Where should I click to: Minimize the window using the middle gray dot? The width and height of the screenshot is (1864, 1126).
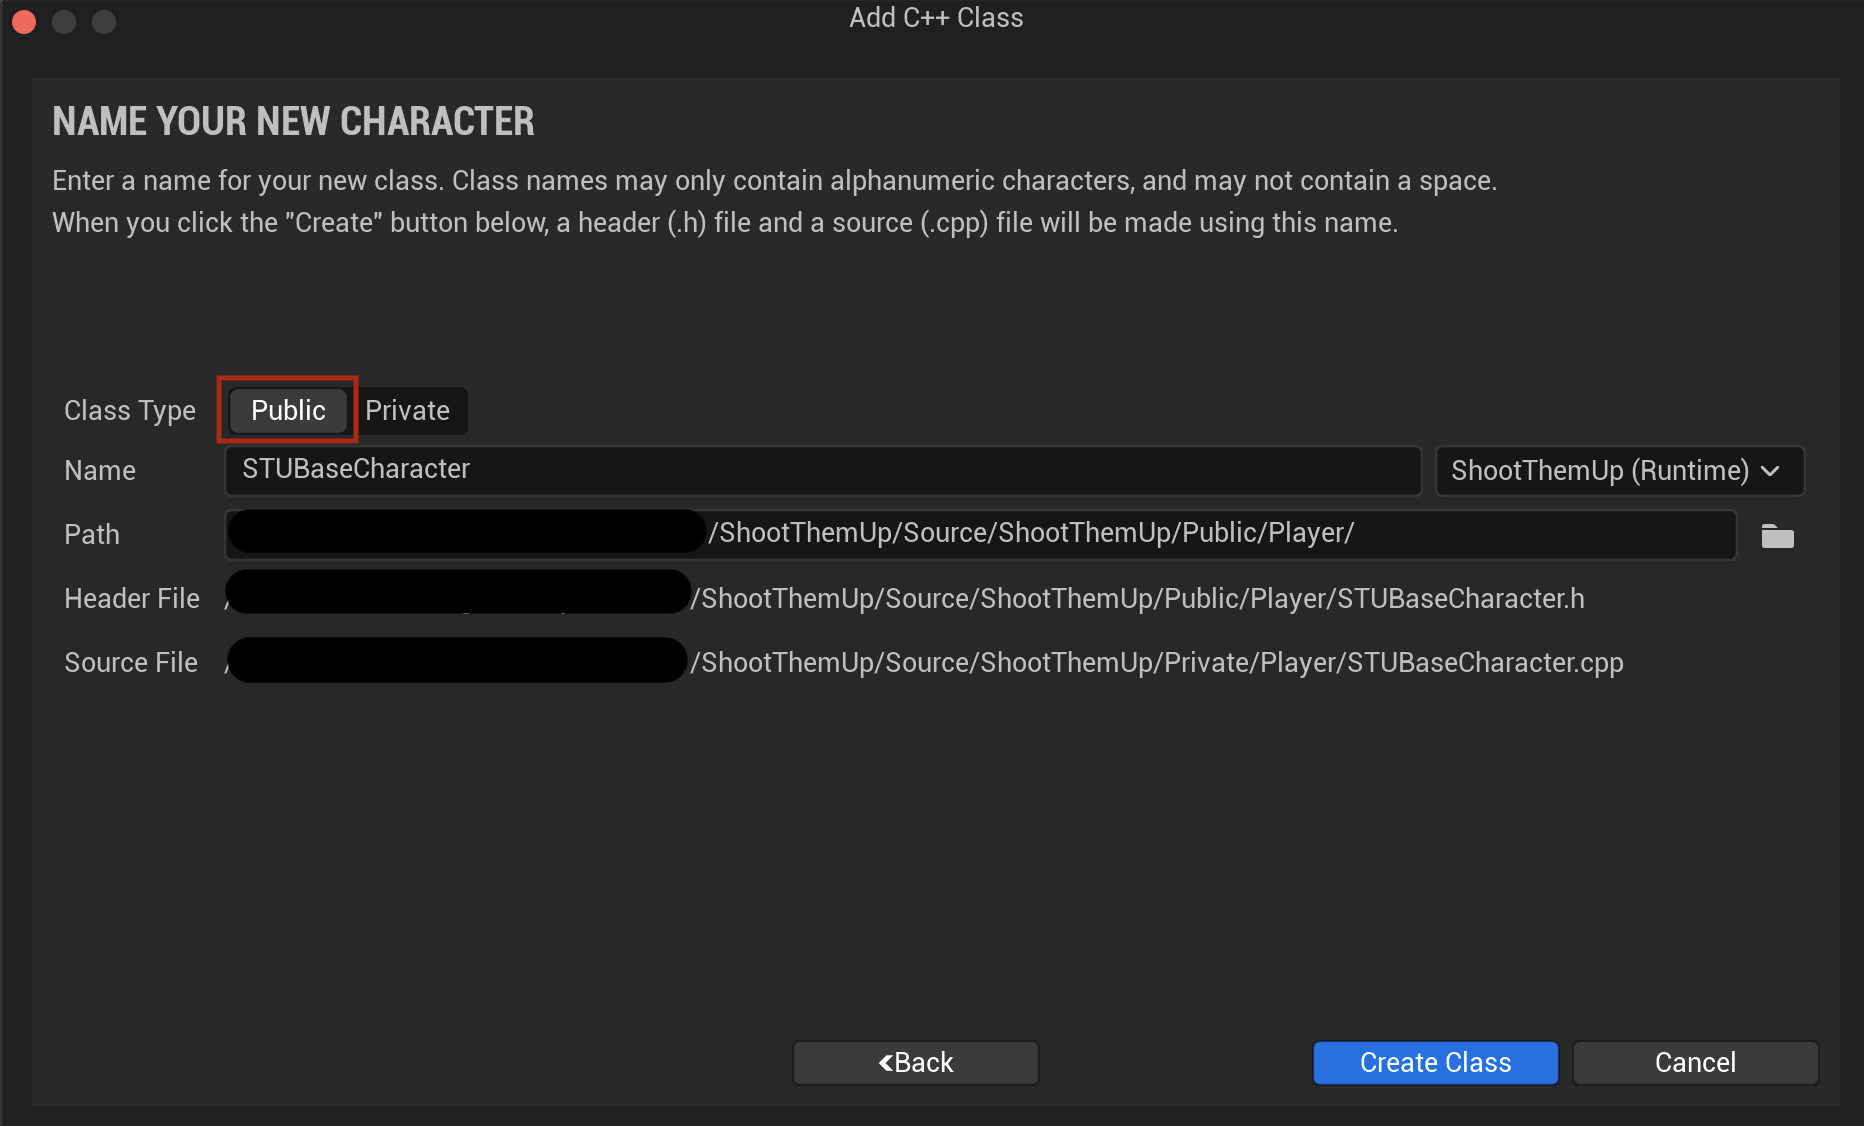pos(64,21)
